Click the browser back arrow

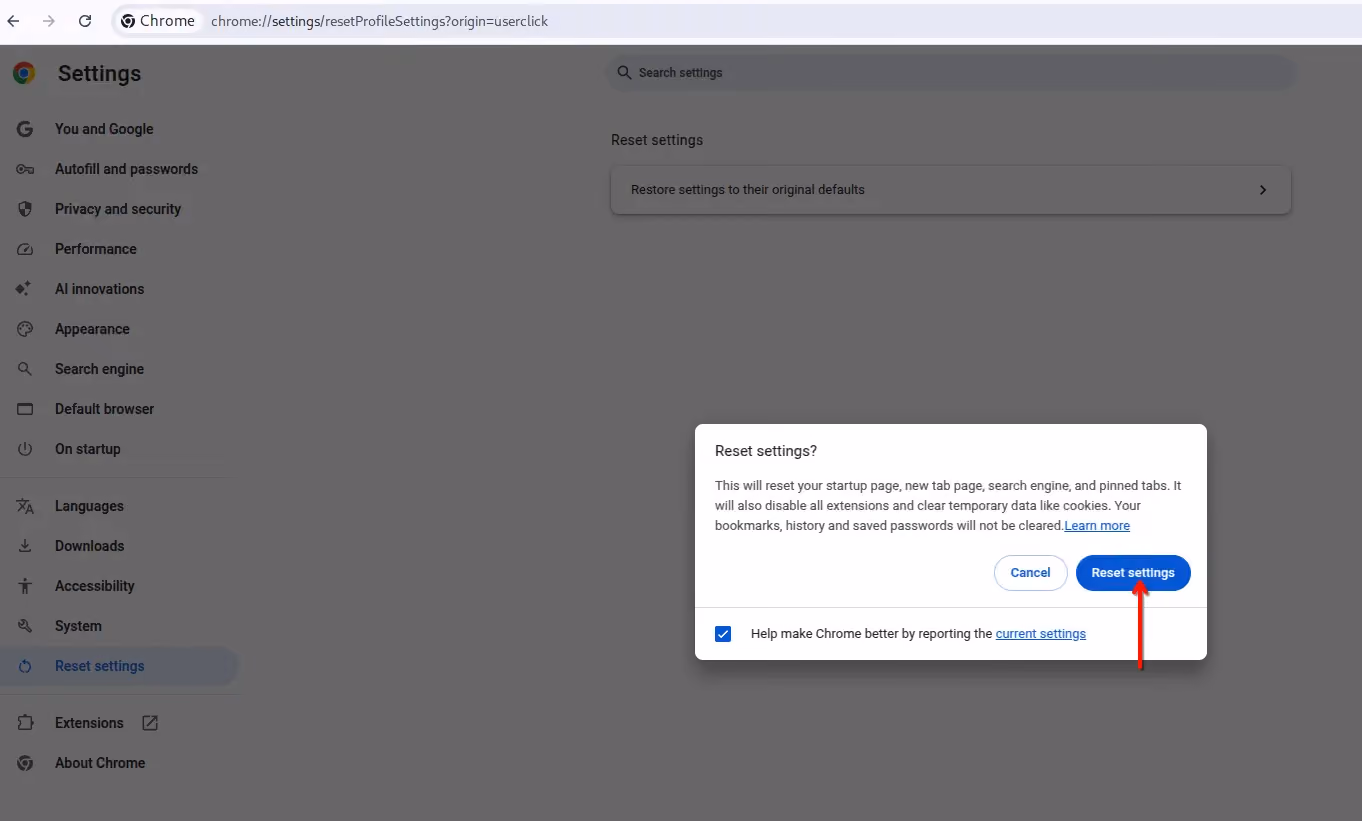point(14,21)
